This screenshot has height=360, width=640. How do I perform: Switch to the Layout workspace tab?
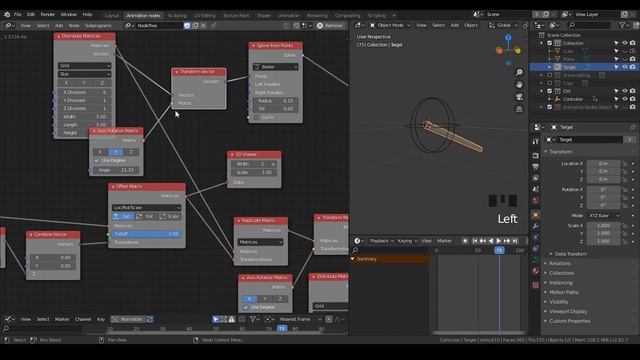pyautogui.click(x=111, y=16)
